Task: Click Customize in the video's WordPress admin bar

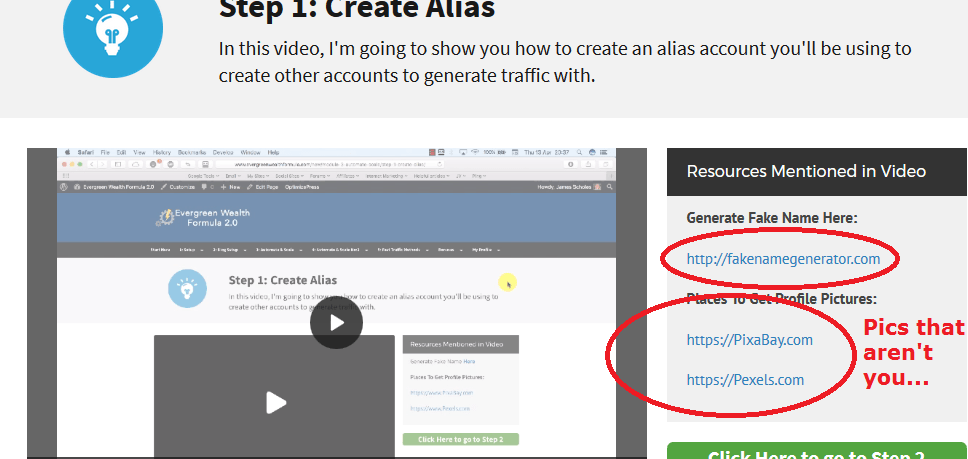Action: point(178,187)
